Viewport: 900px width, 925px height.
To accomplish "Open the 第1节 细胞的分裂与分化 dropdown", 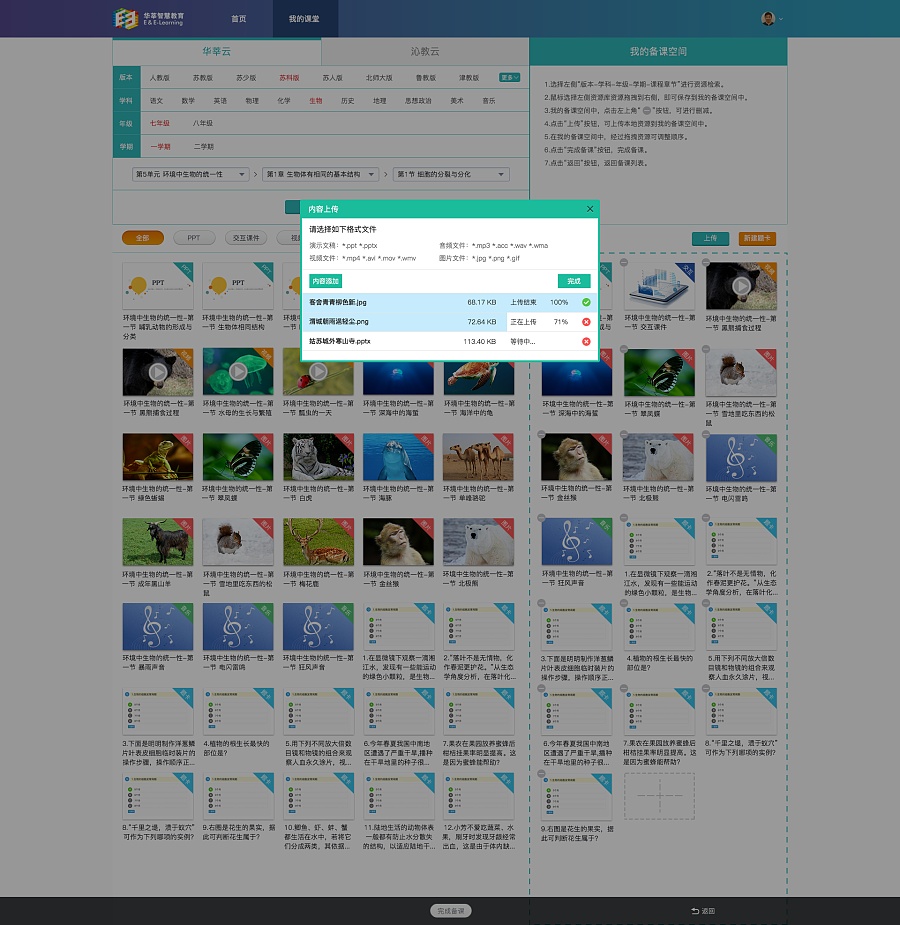I will (x=451, y=175).
